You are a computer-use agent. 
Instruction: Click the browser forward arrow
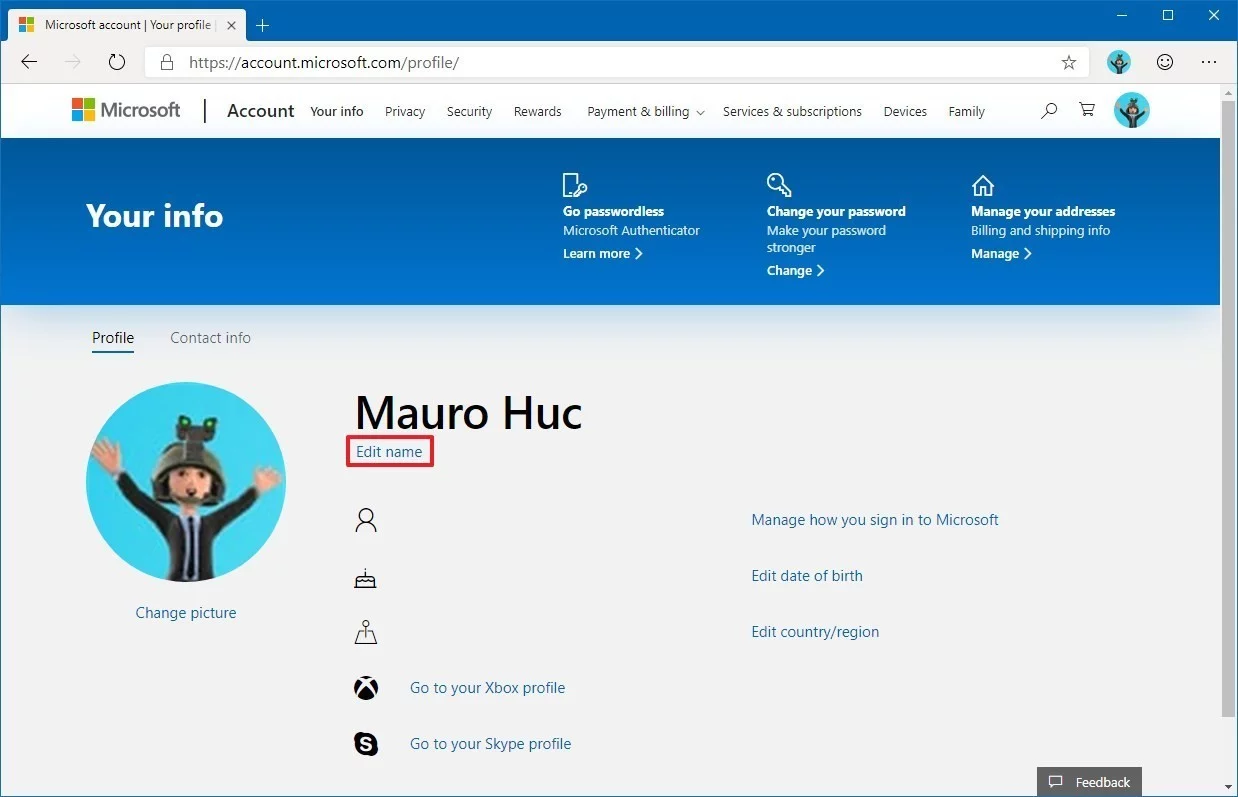73,62
